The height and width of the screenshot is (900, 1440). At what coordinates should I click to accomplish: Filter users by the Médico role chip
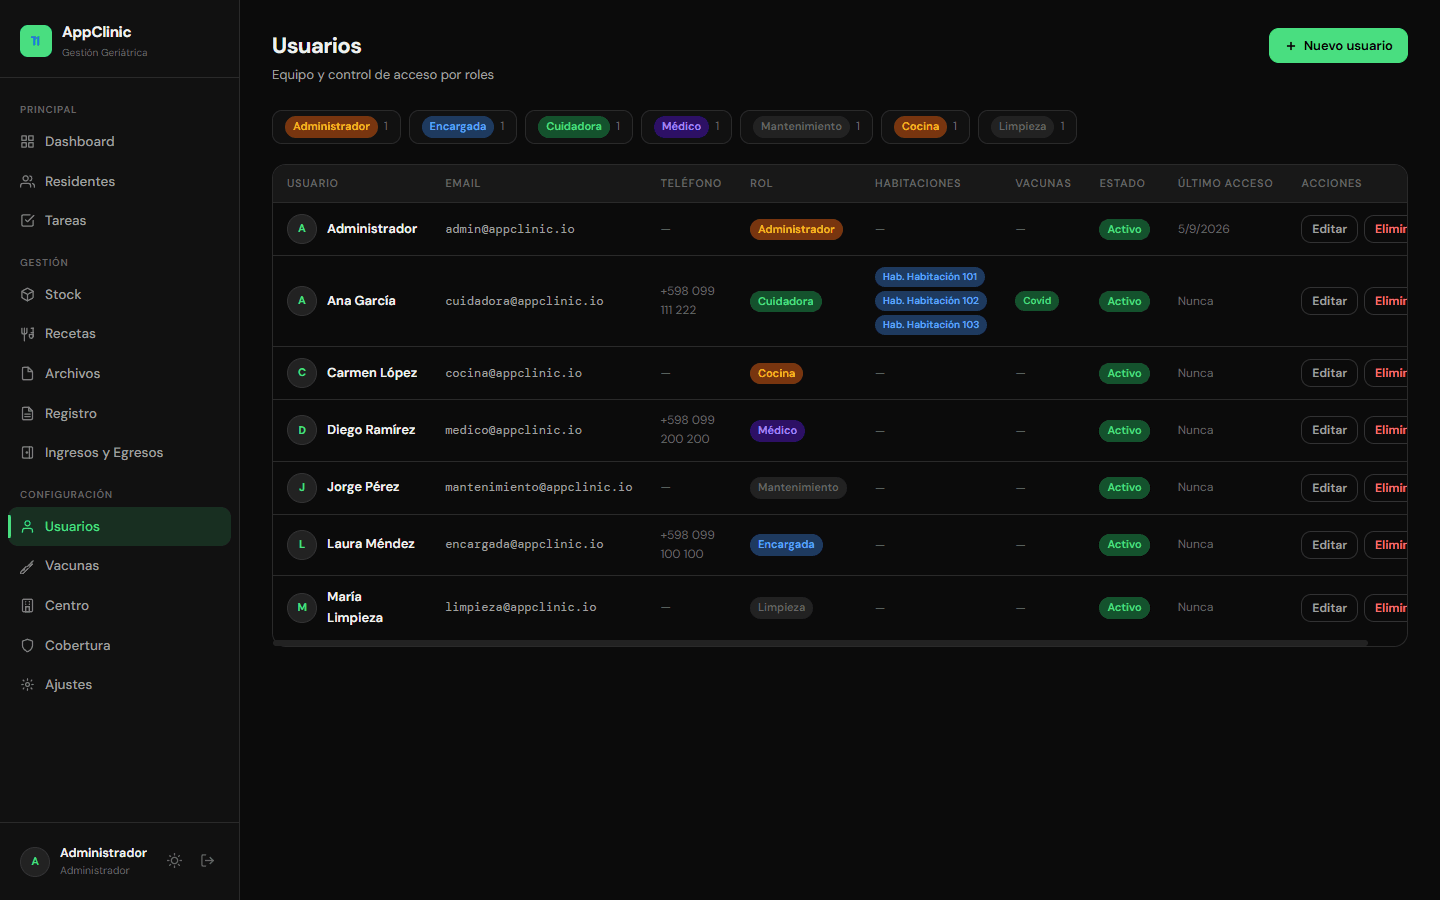point(686,127)
